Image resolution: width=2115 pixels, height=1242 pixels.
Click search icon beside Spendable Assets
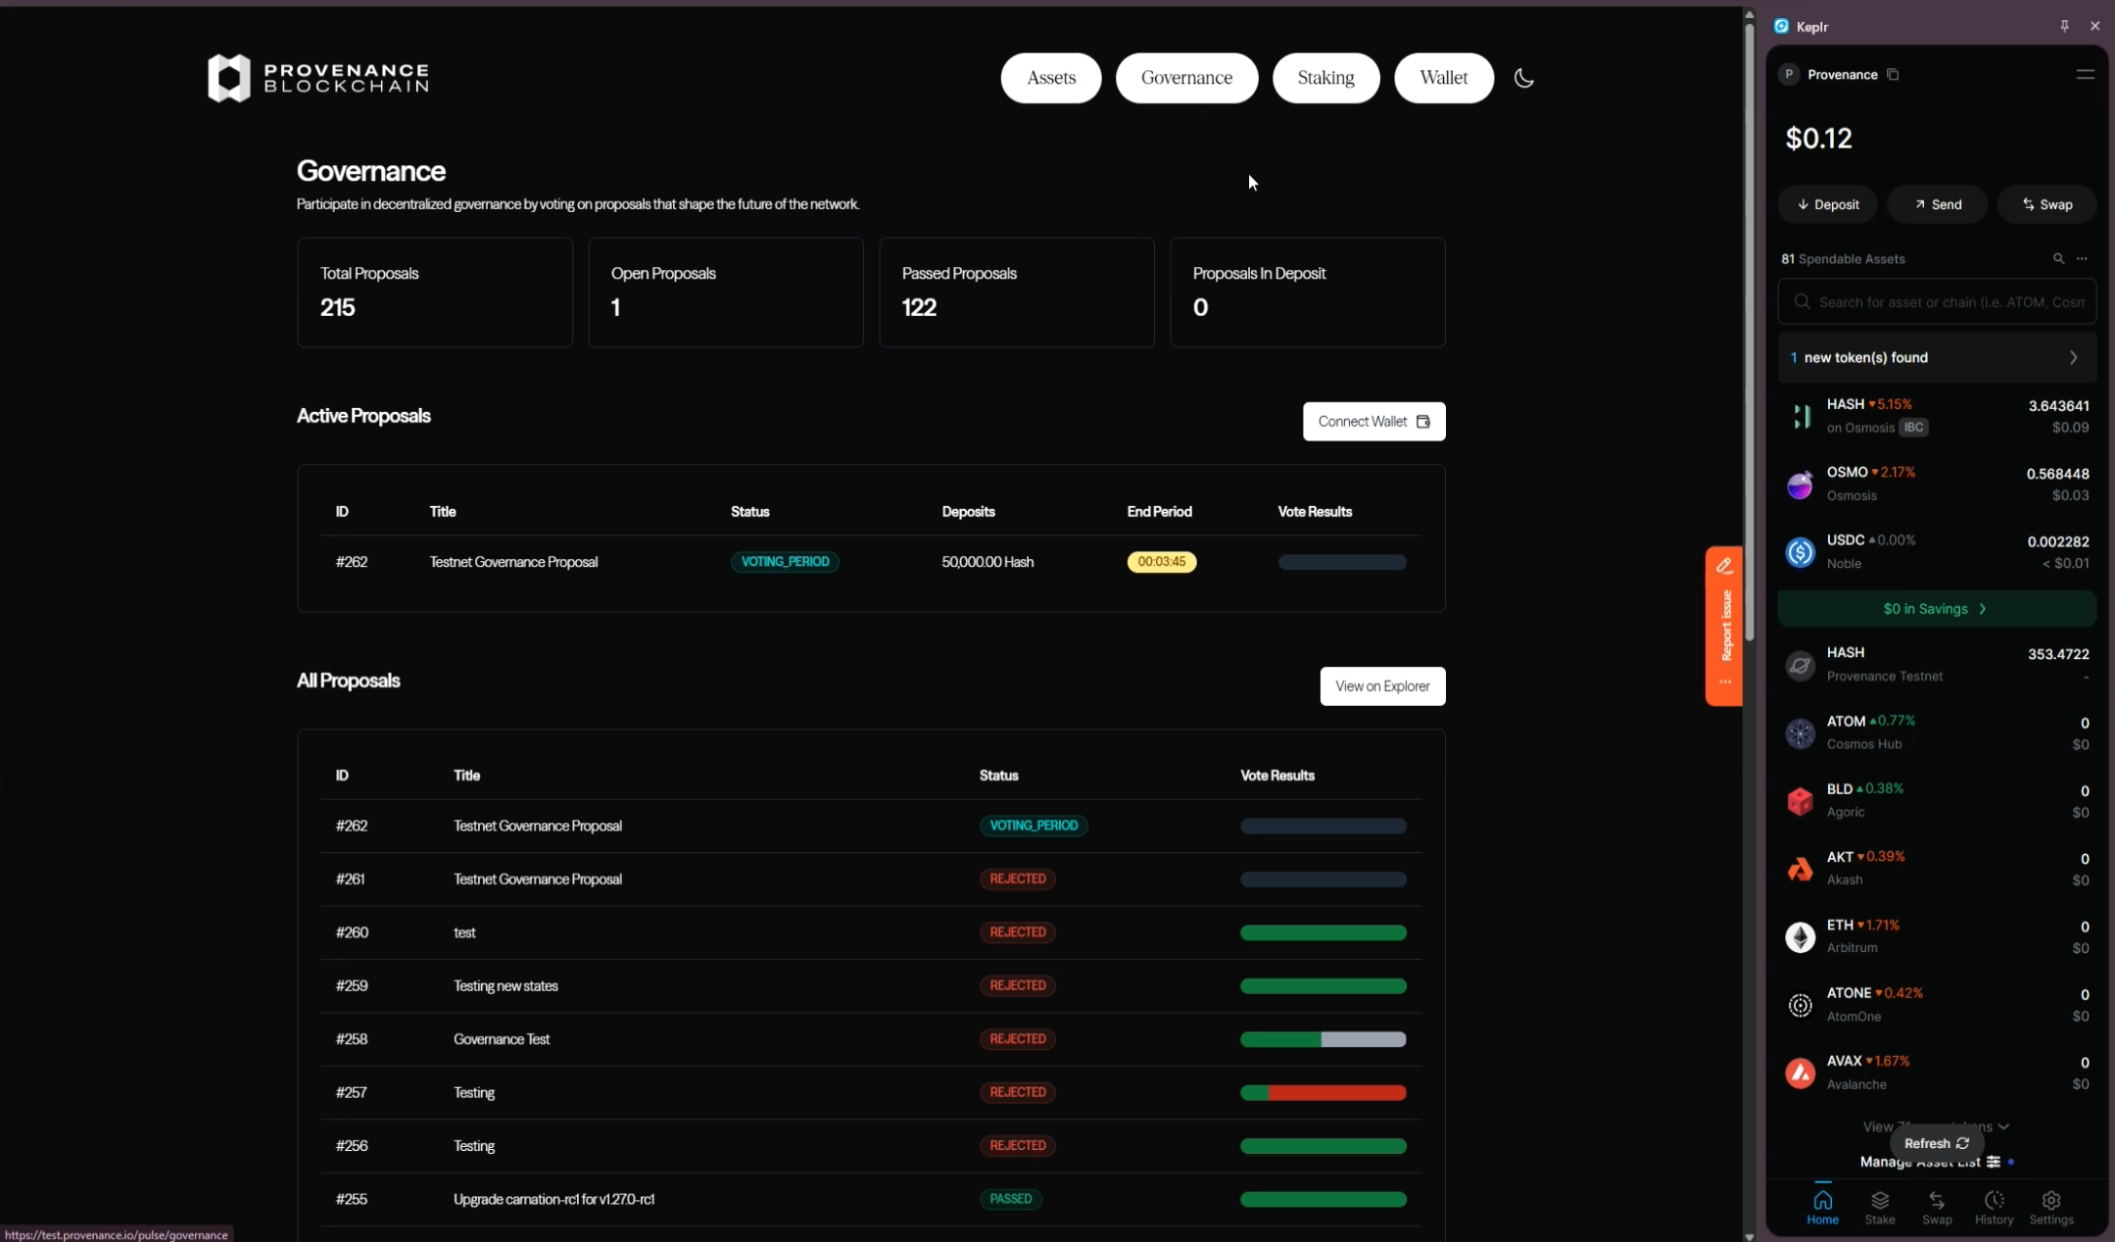click(x=2058, y=259)
